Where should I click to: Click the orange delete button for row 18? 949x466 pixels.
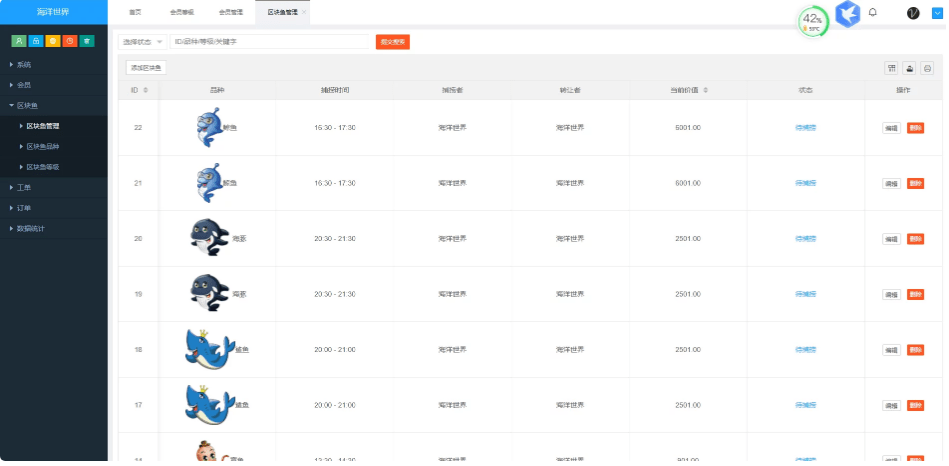pos(915,350)
